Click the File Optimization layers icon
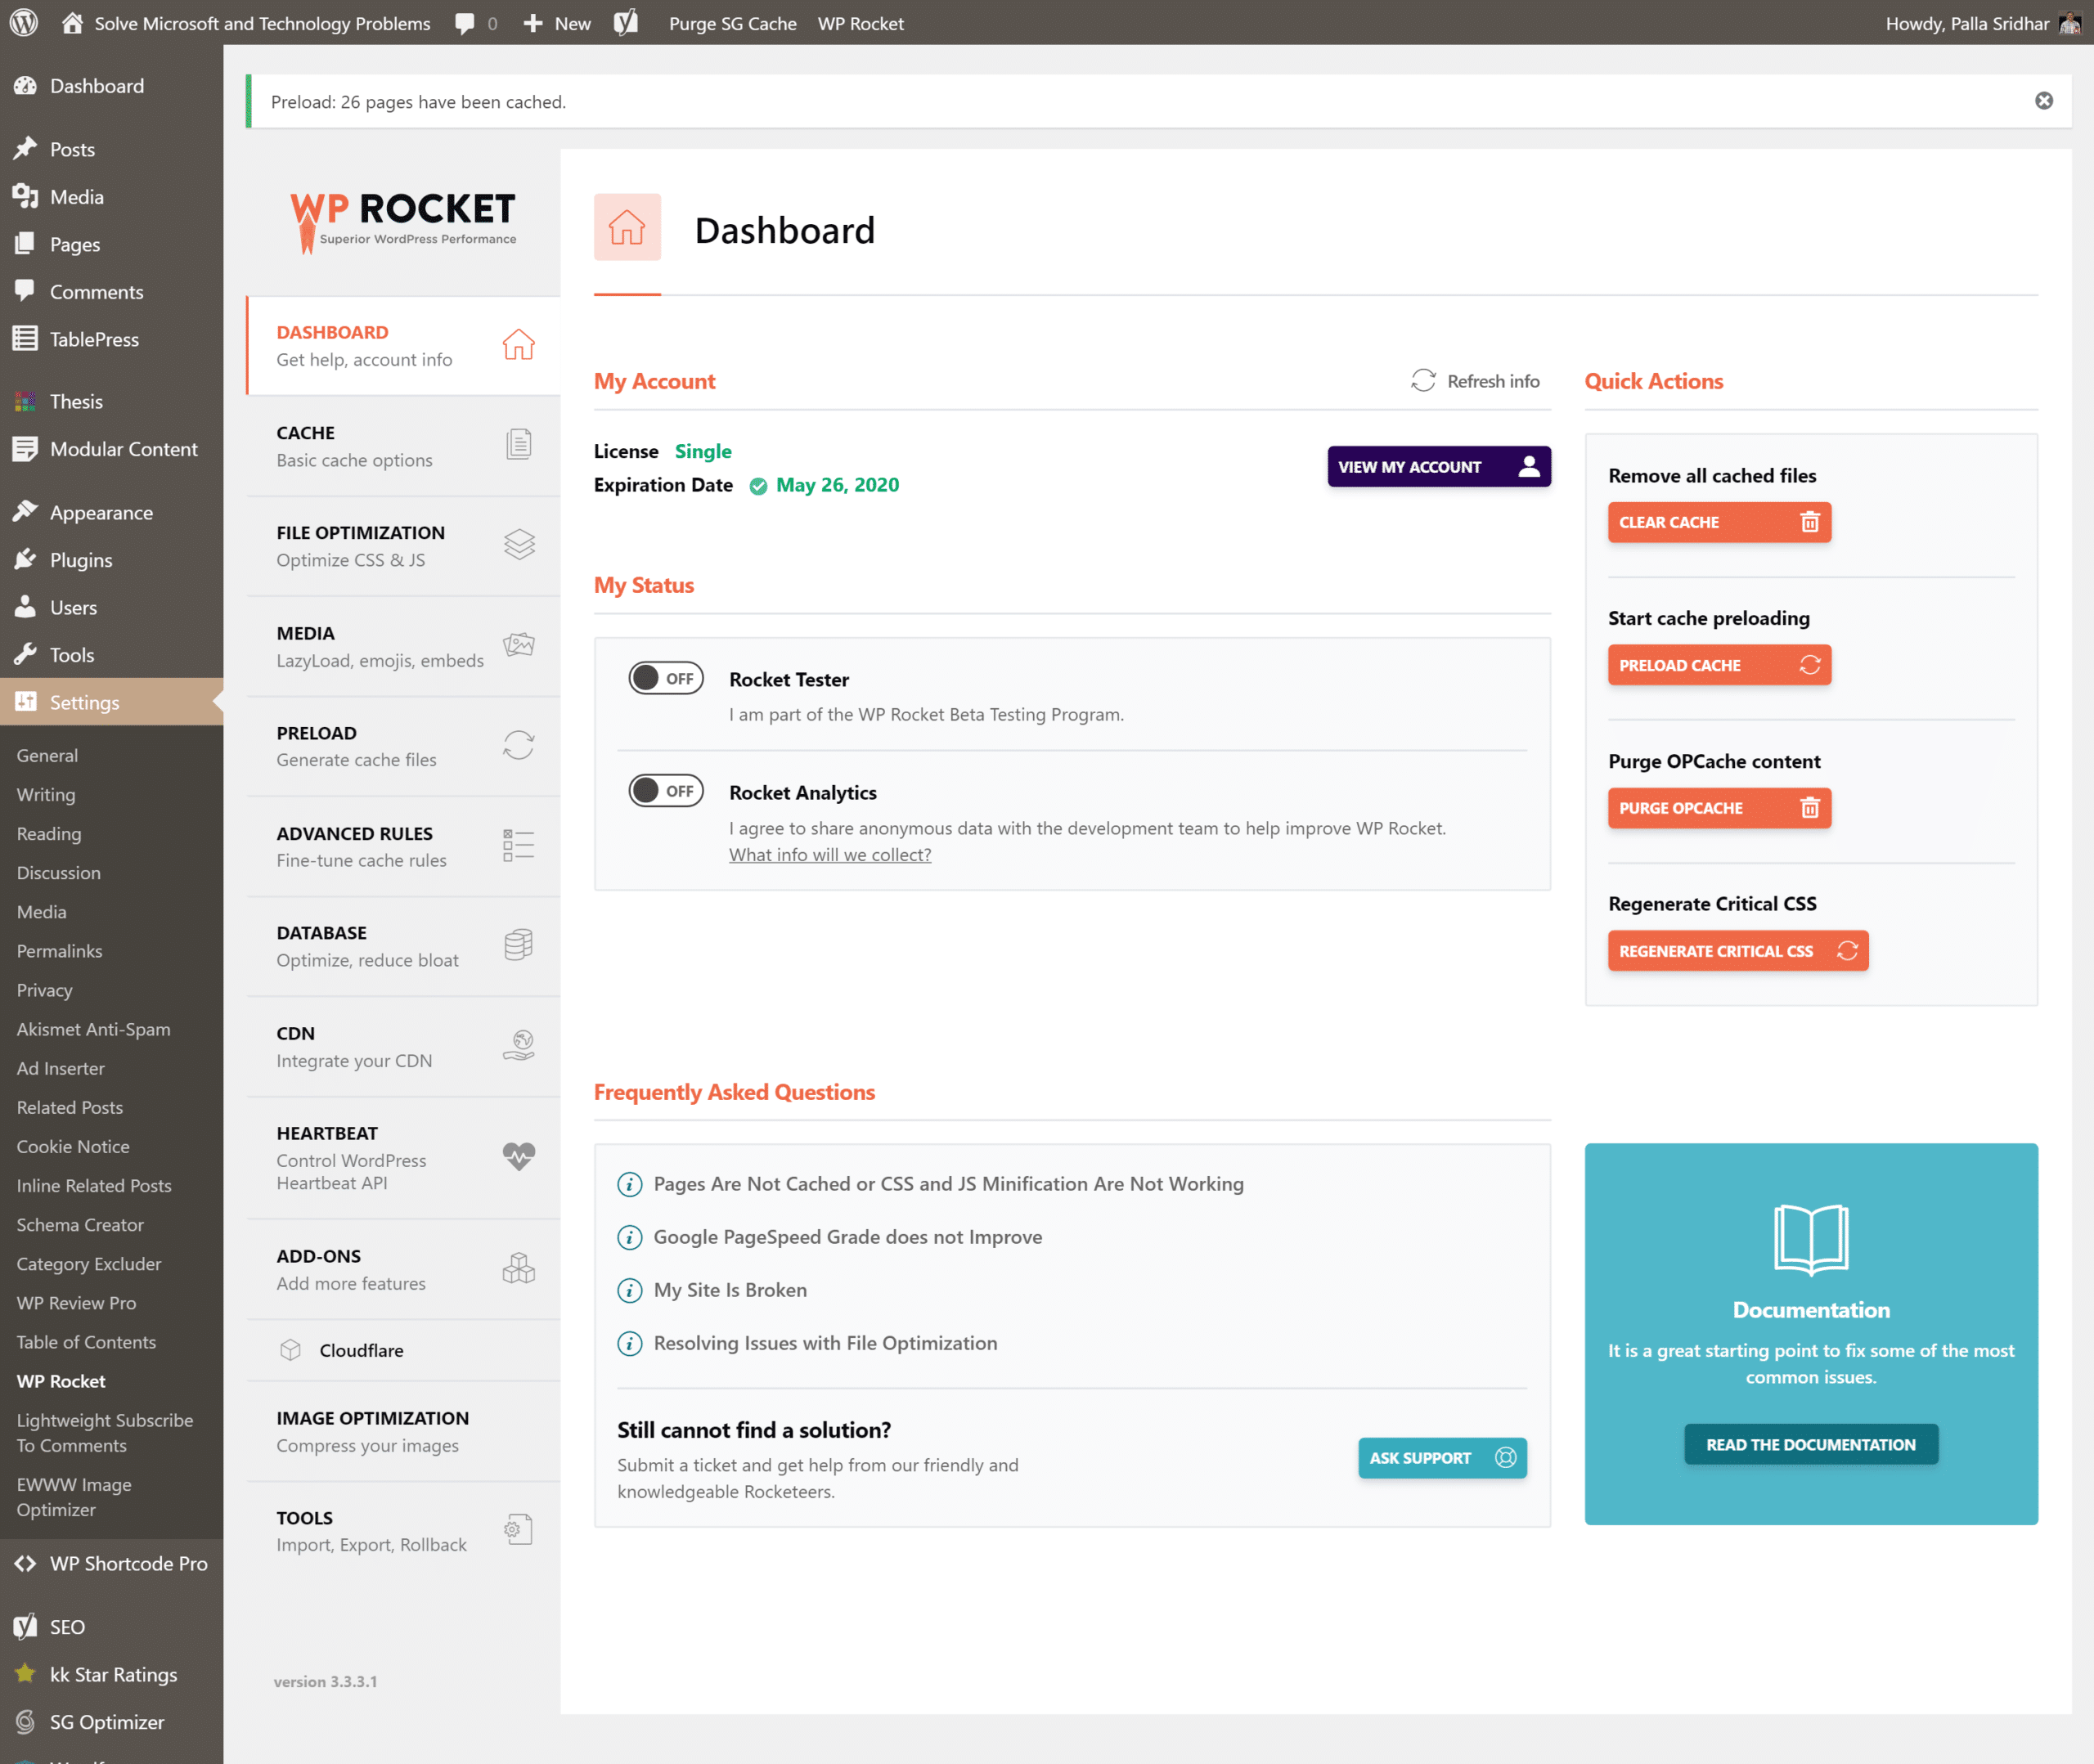This screenshot has height=1764, width=2094. point(518,545)
